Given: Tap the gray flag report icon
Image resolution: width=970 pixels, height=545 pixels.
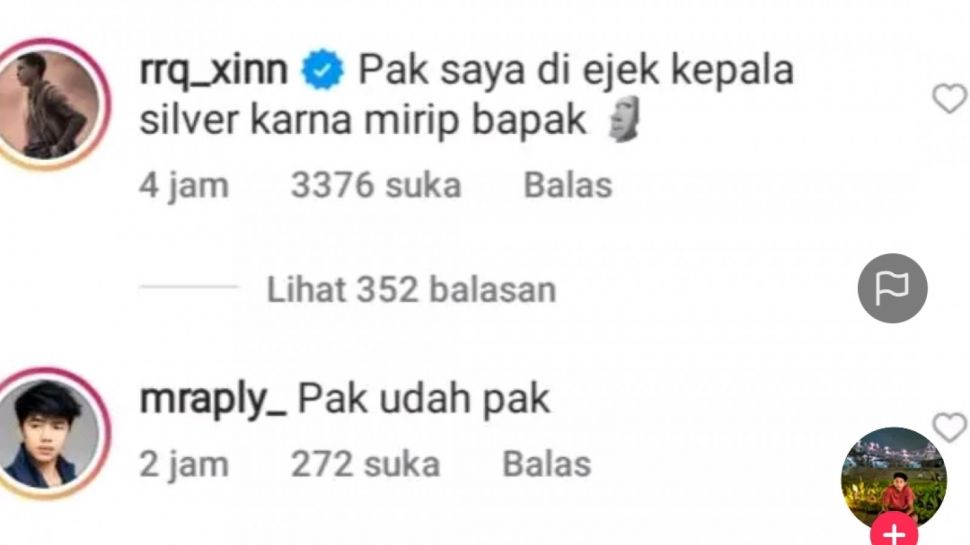Looking at the screenshot, I should [892, 288].
